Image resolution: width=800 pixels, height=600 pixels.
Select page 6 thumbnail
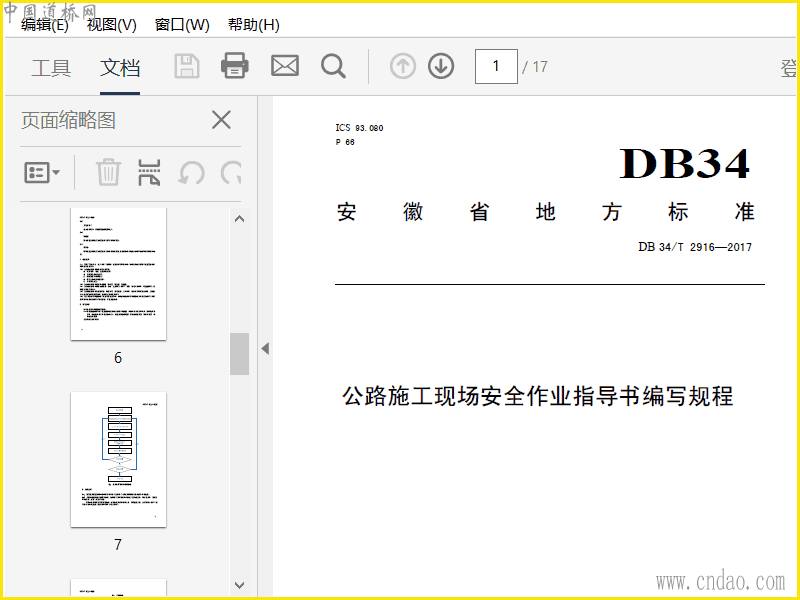pos(118,273)
